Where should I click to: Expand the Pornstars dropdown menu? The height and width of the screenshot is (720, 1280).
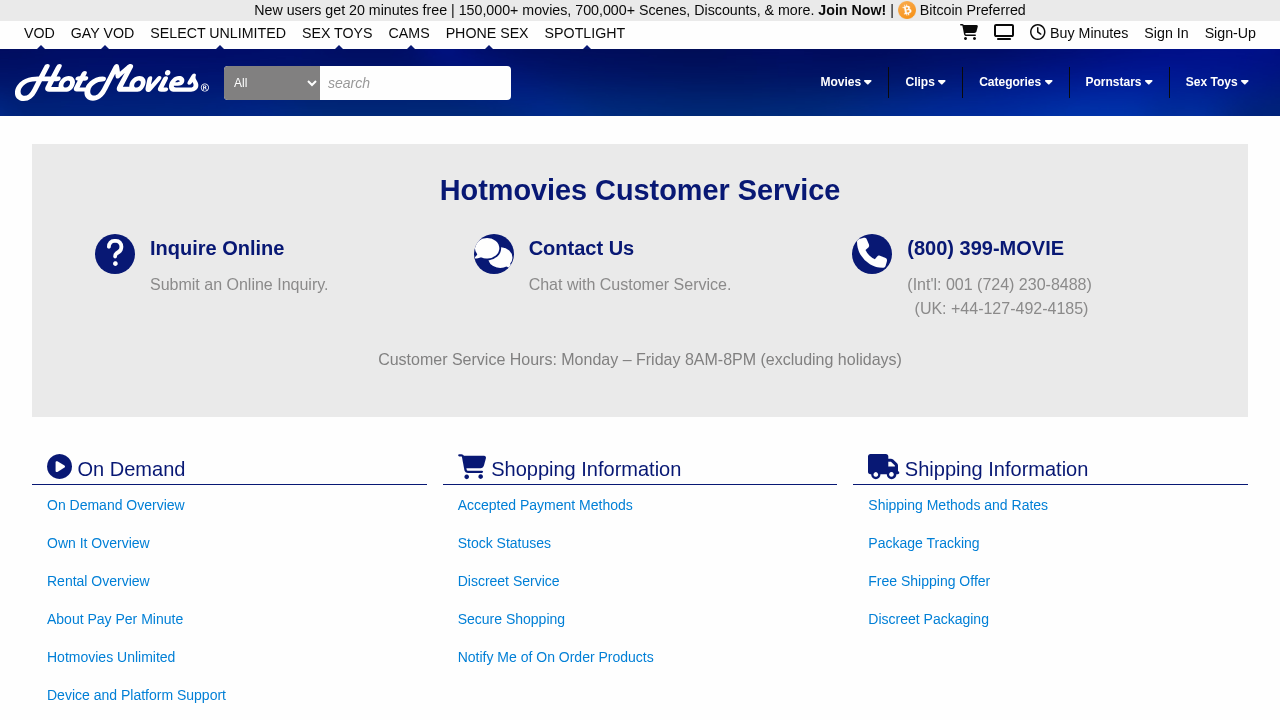tap(1119, 82)
